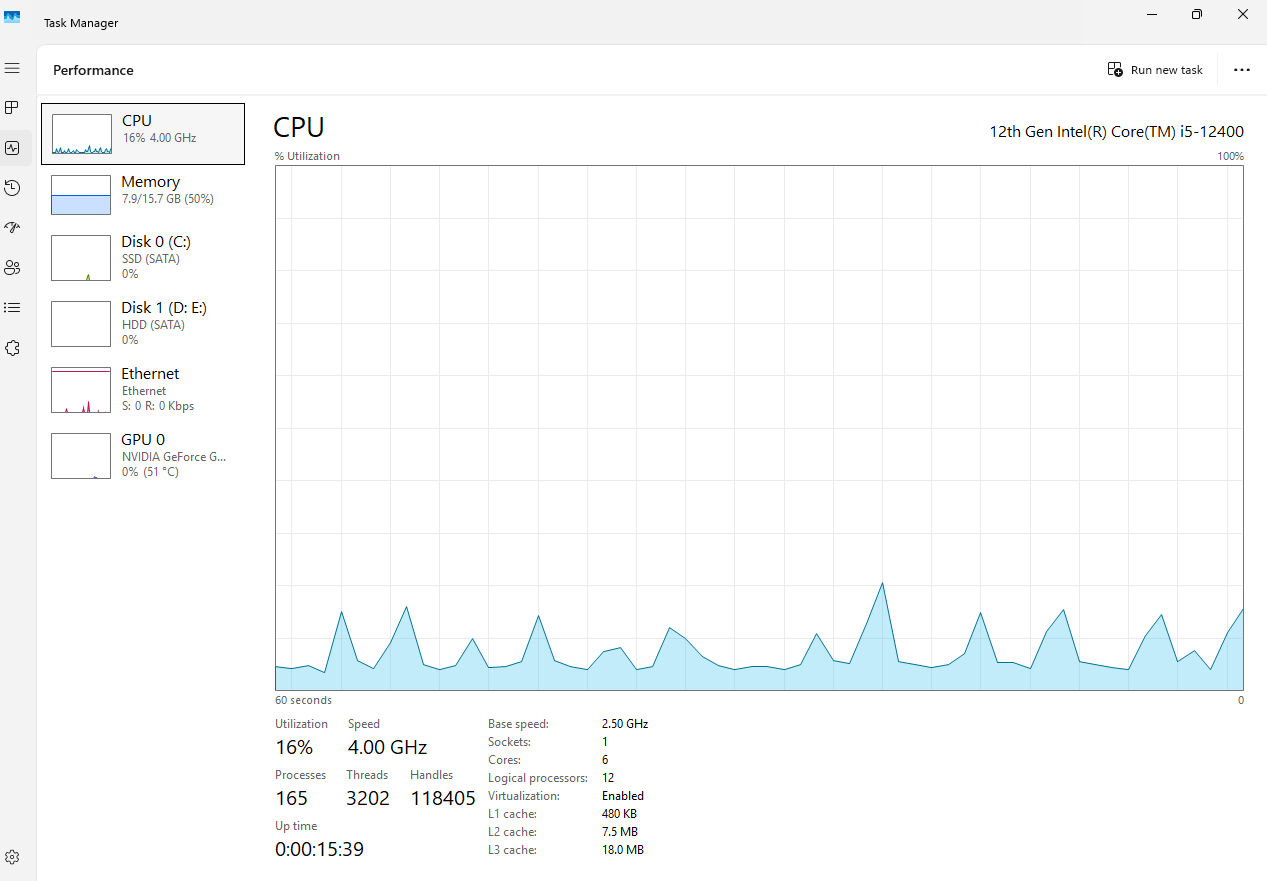Click the Disk 0 mini graph thumbnail
This screenshot has width=1267, height=881.
click(81, 258)
